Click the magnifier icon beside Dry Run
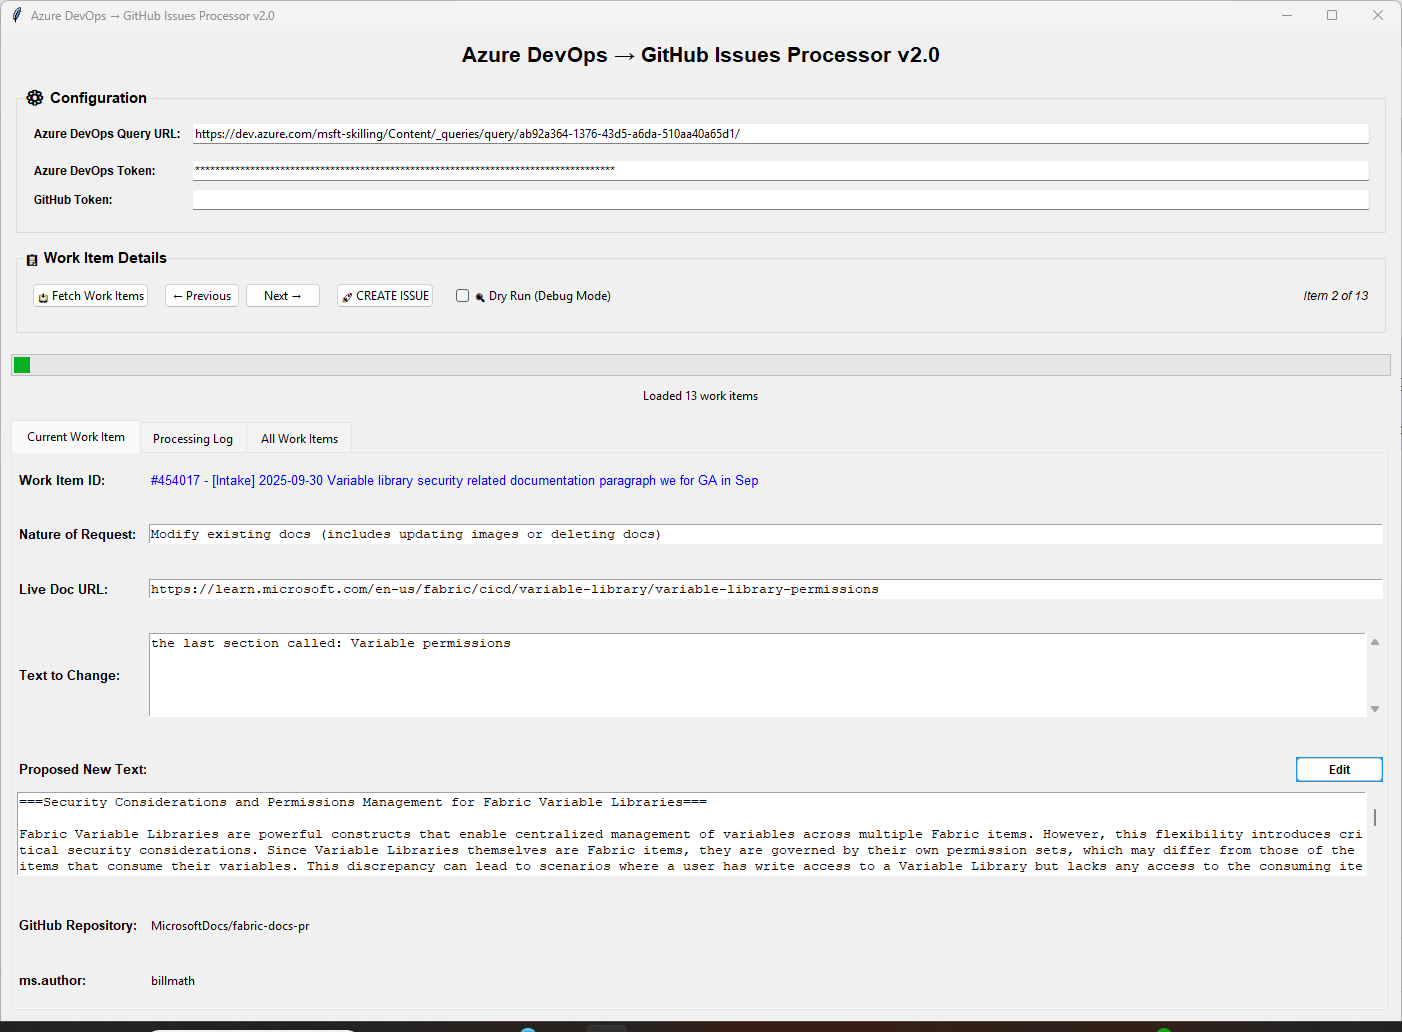The height and width of the screenshot is (1032, 1402). (480, 297)
